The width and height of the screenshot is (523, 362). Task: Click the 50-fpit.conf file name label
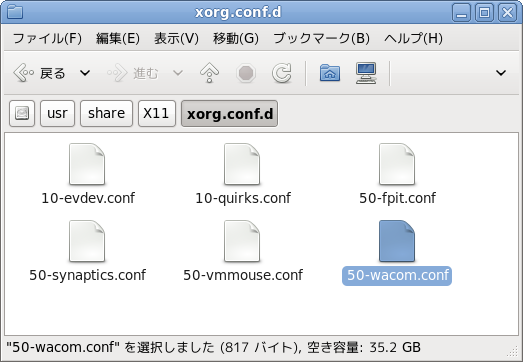[397, 198]
